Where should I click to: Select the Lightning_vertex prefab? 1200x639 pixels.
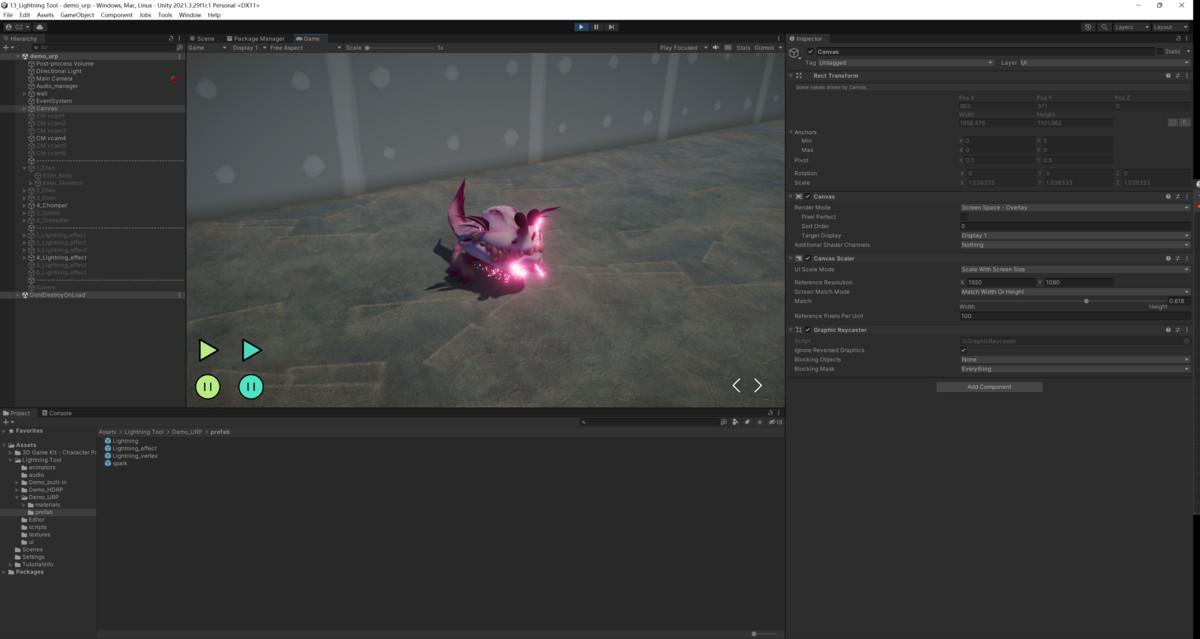(x=130, y=456)
